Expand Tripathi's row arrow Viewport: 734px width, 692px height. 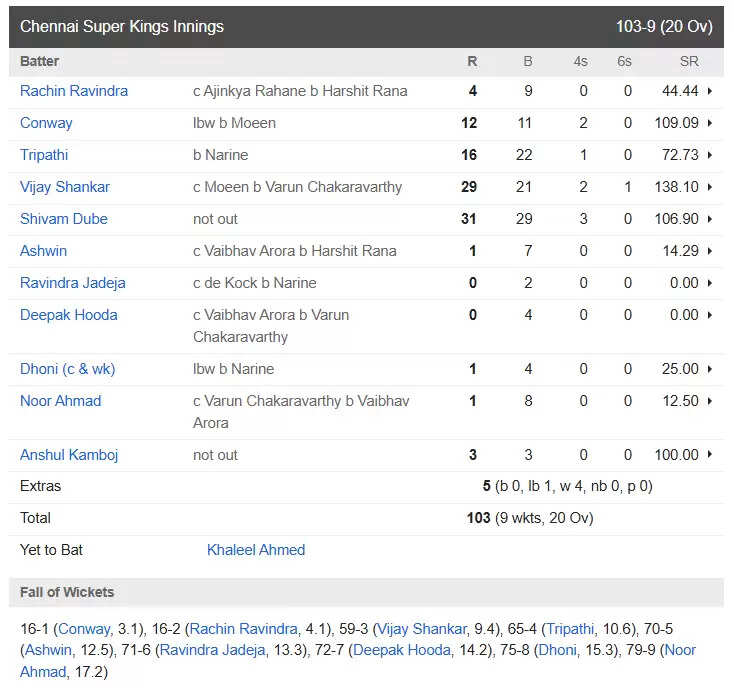[x=710, y=155]
